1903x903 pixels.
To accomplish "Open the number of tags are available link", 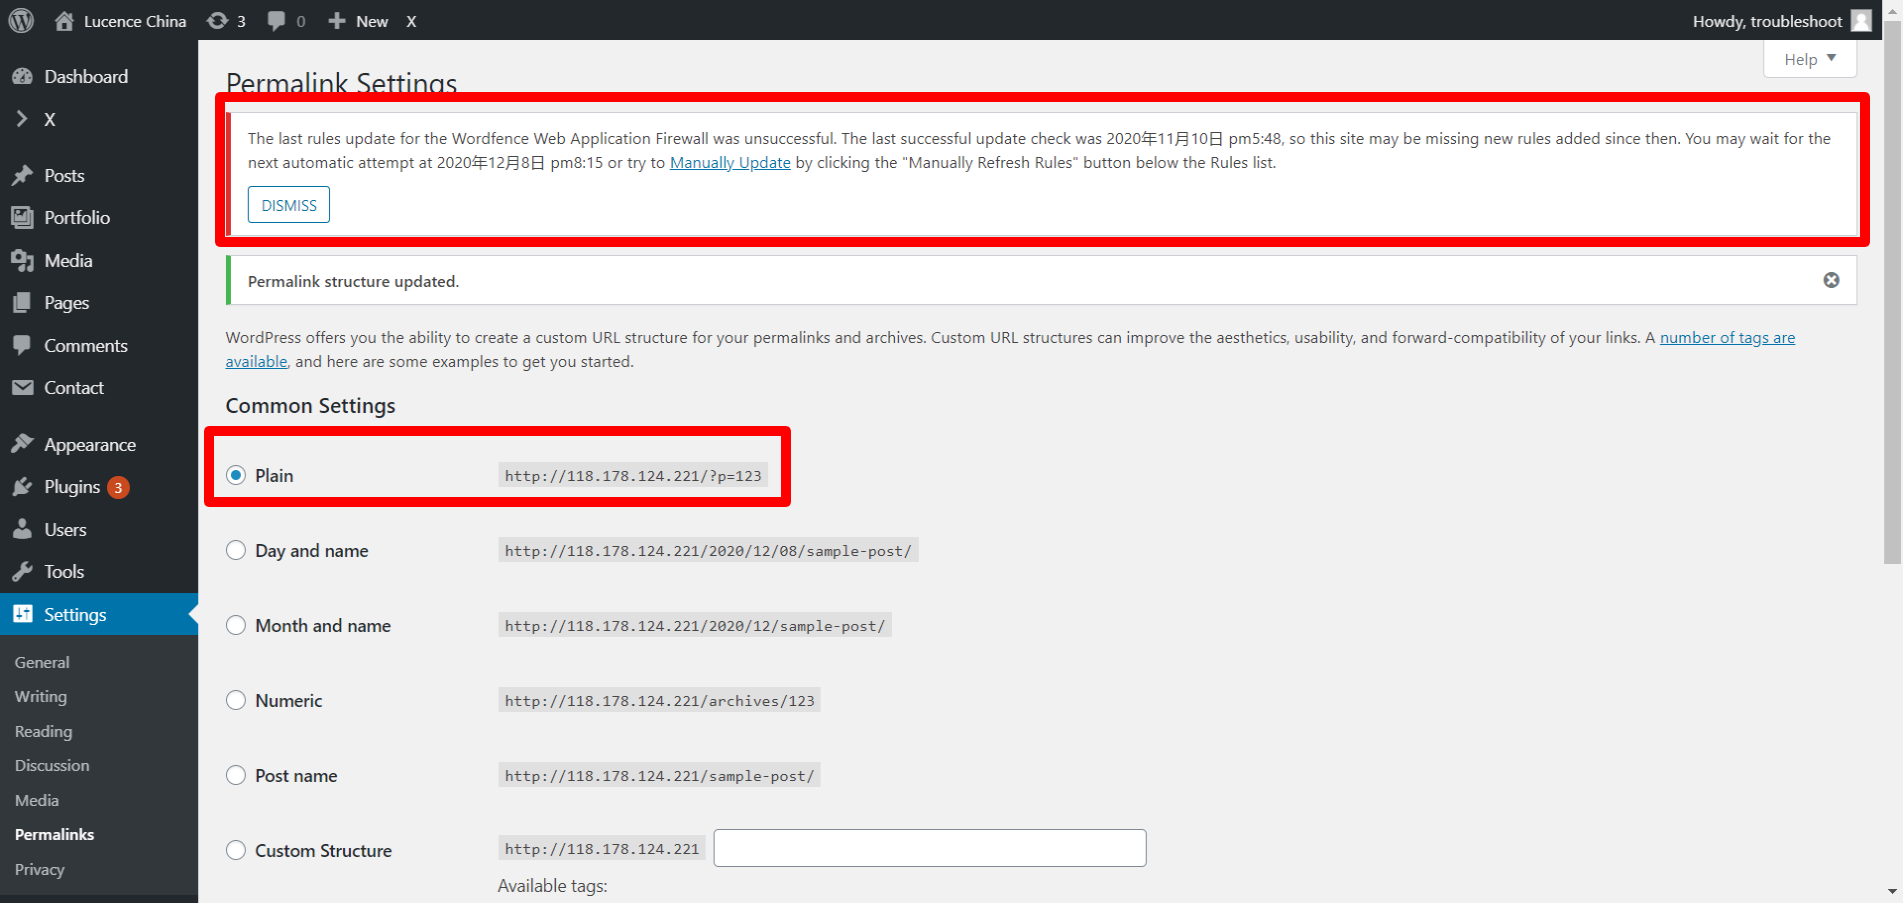I will [1727, 338].
